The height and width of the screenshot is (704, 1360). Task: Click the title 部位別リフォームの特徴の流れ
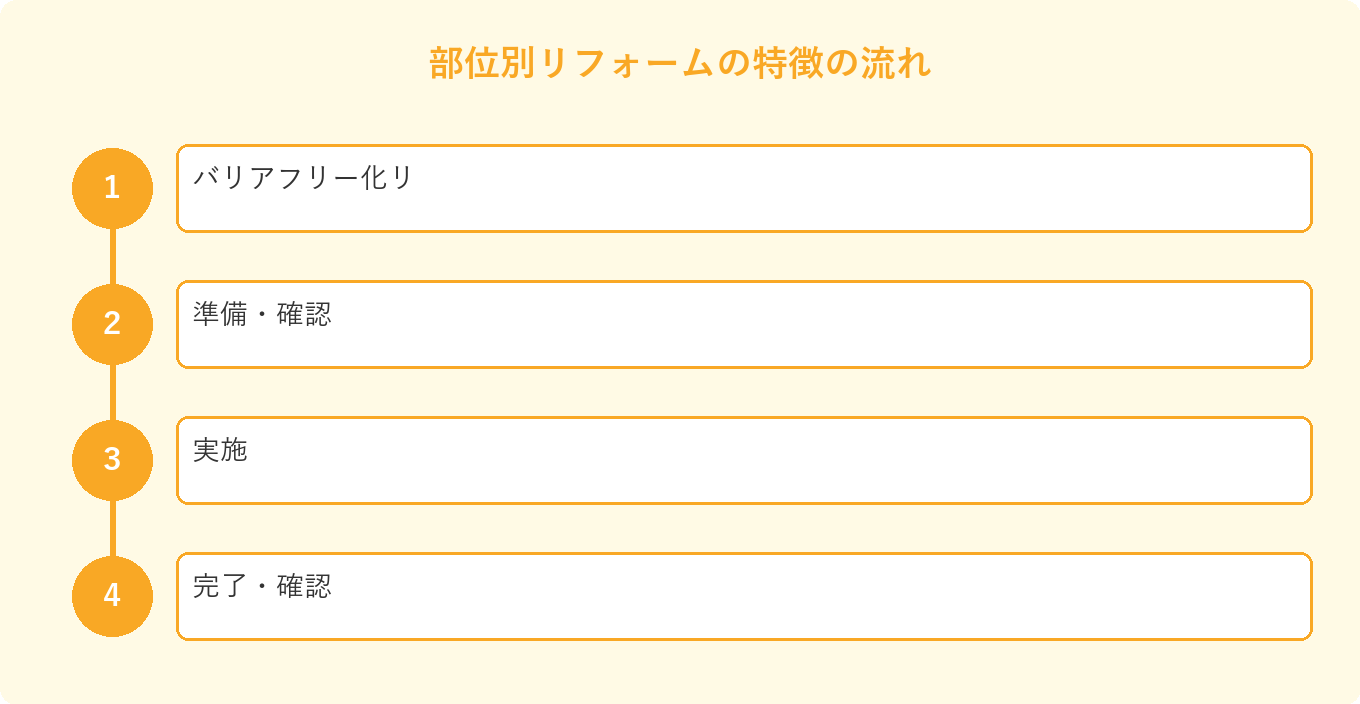680,63
